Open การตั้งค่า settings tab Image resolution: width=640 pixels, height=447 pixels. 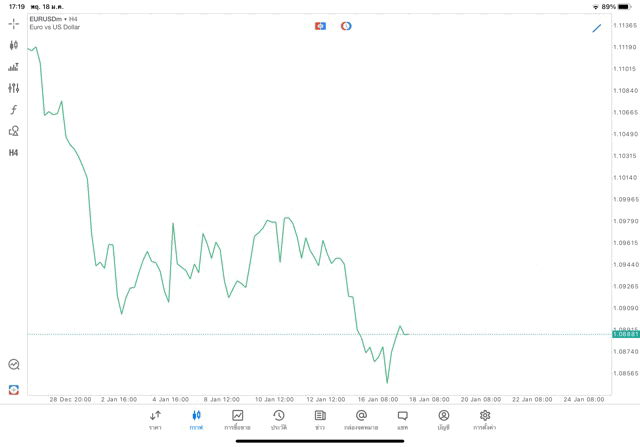[x=485, y=420]
